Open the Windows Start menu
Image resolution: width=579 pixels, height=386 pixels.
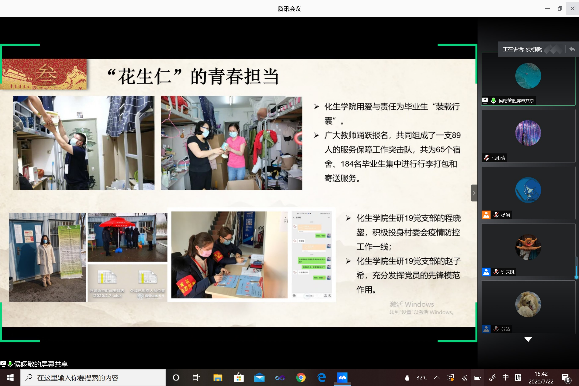(x=10, y=378)
